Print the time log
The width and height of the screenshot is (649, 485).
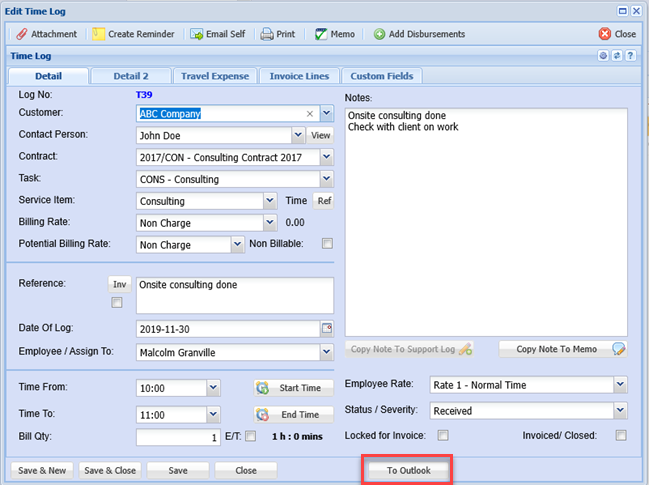click(x=278, y=34)
